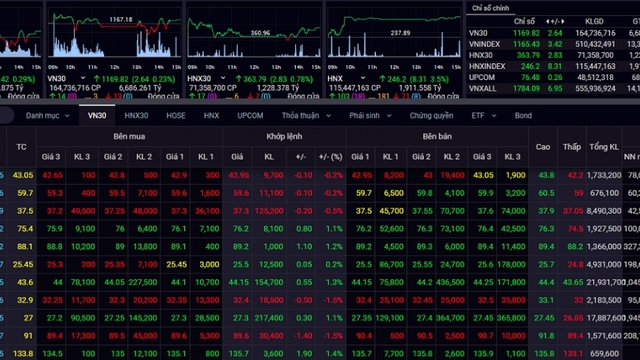Open the HNX chart index selector dropdown
640x360 pixels.
pyautogui.click(x=363, y=78)
